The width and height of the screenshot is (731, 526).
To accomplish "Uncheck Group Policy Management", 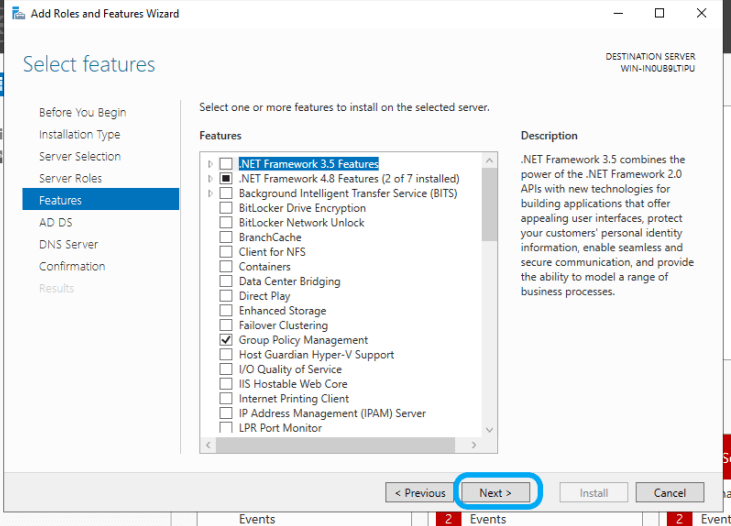I will (x=226, y=340).
